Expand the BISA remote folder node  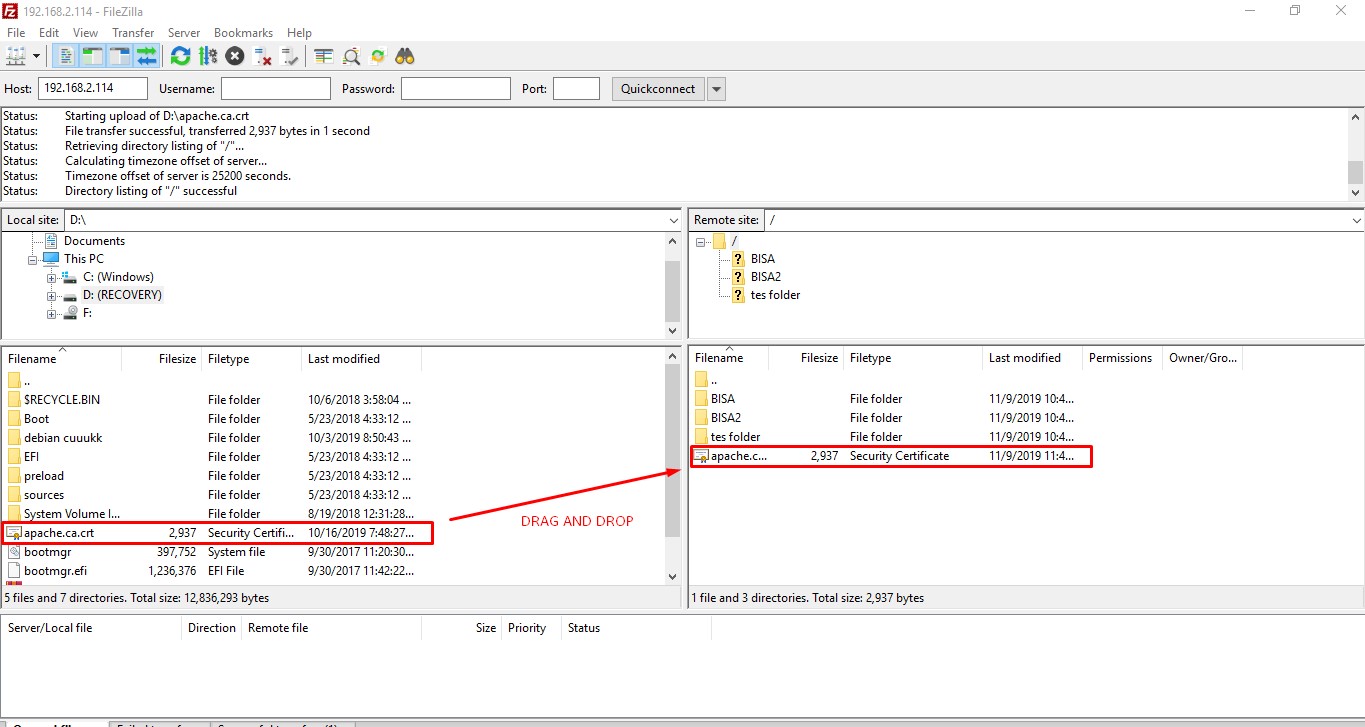pos(737,258)
